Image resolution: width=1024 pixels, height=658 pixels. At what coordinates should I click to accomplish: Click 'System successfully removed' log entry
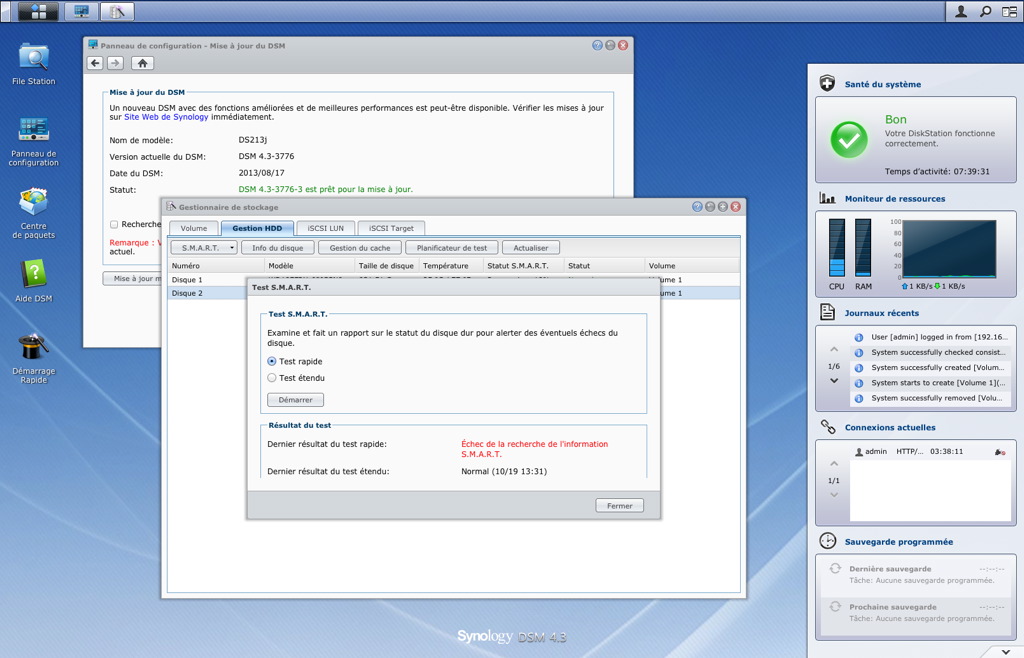(931, 398)
